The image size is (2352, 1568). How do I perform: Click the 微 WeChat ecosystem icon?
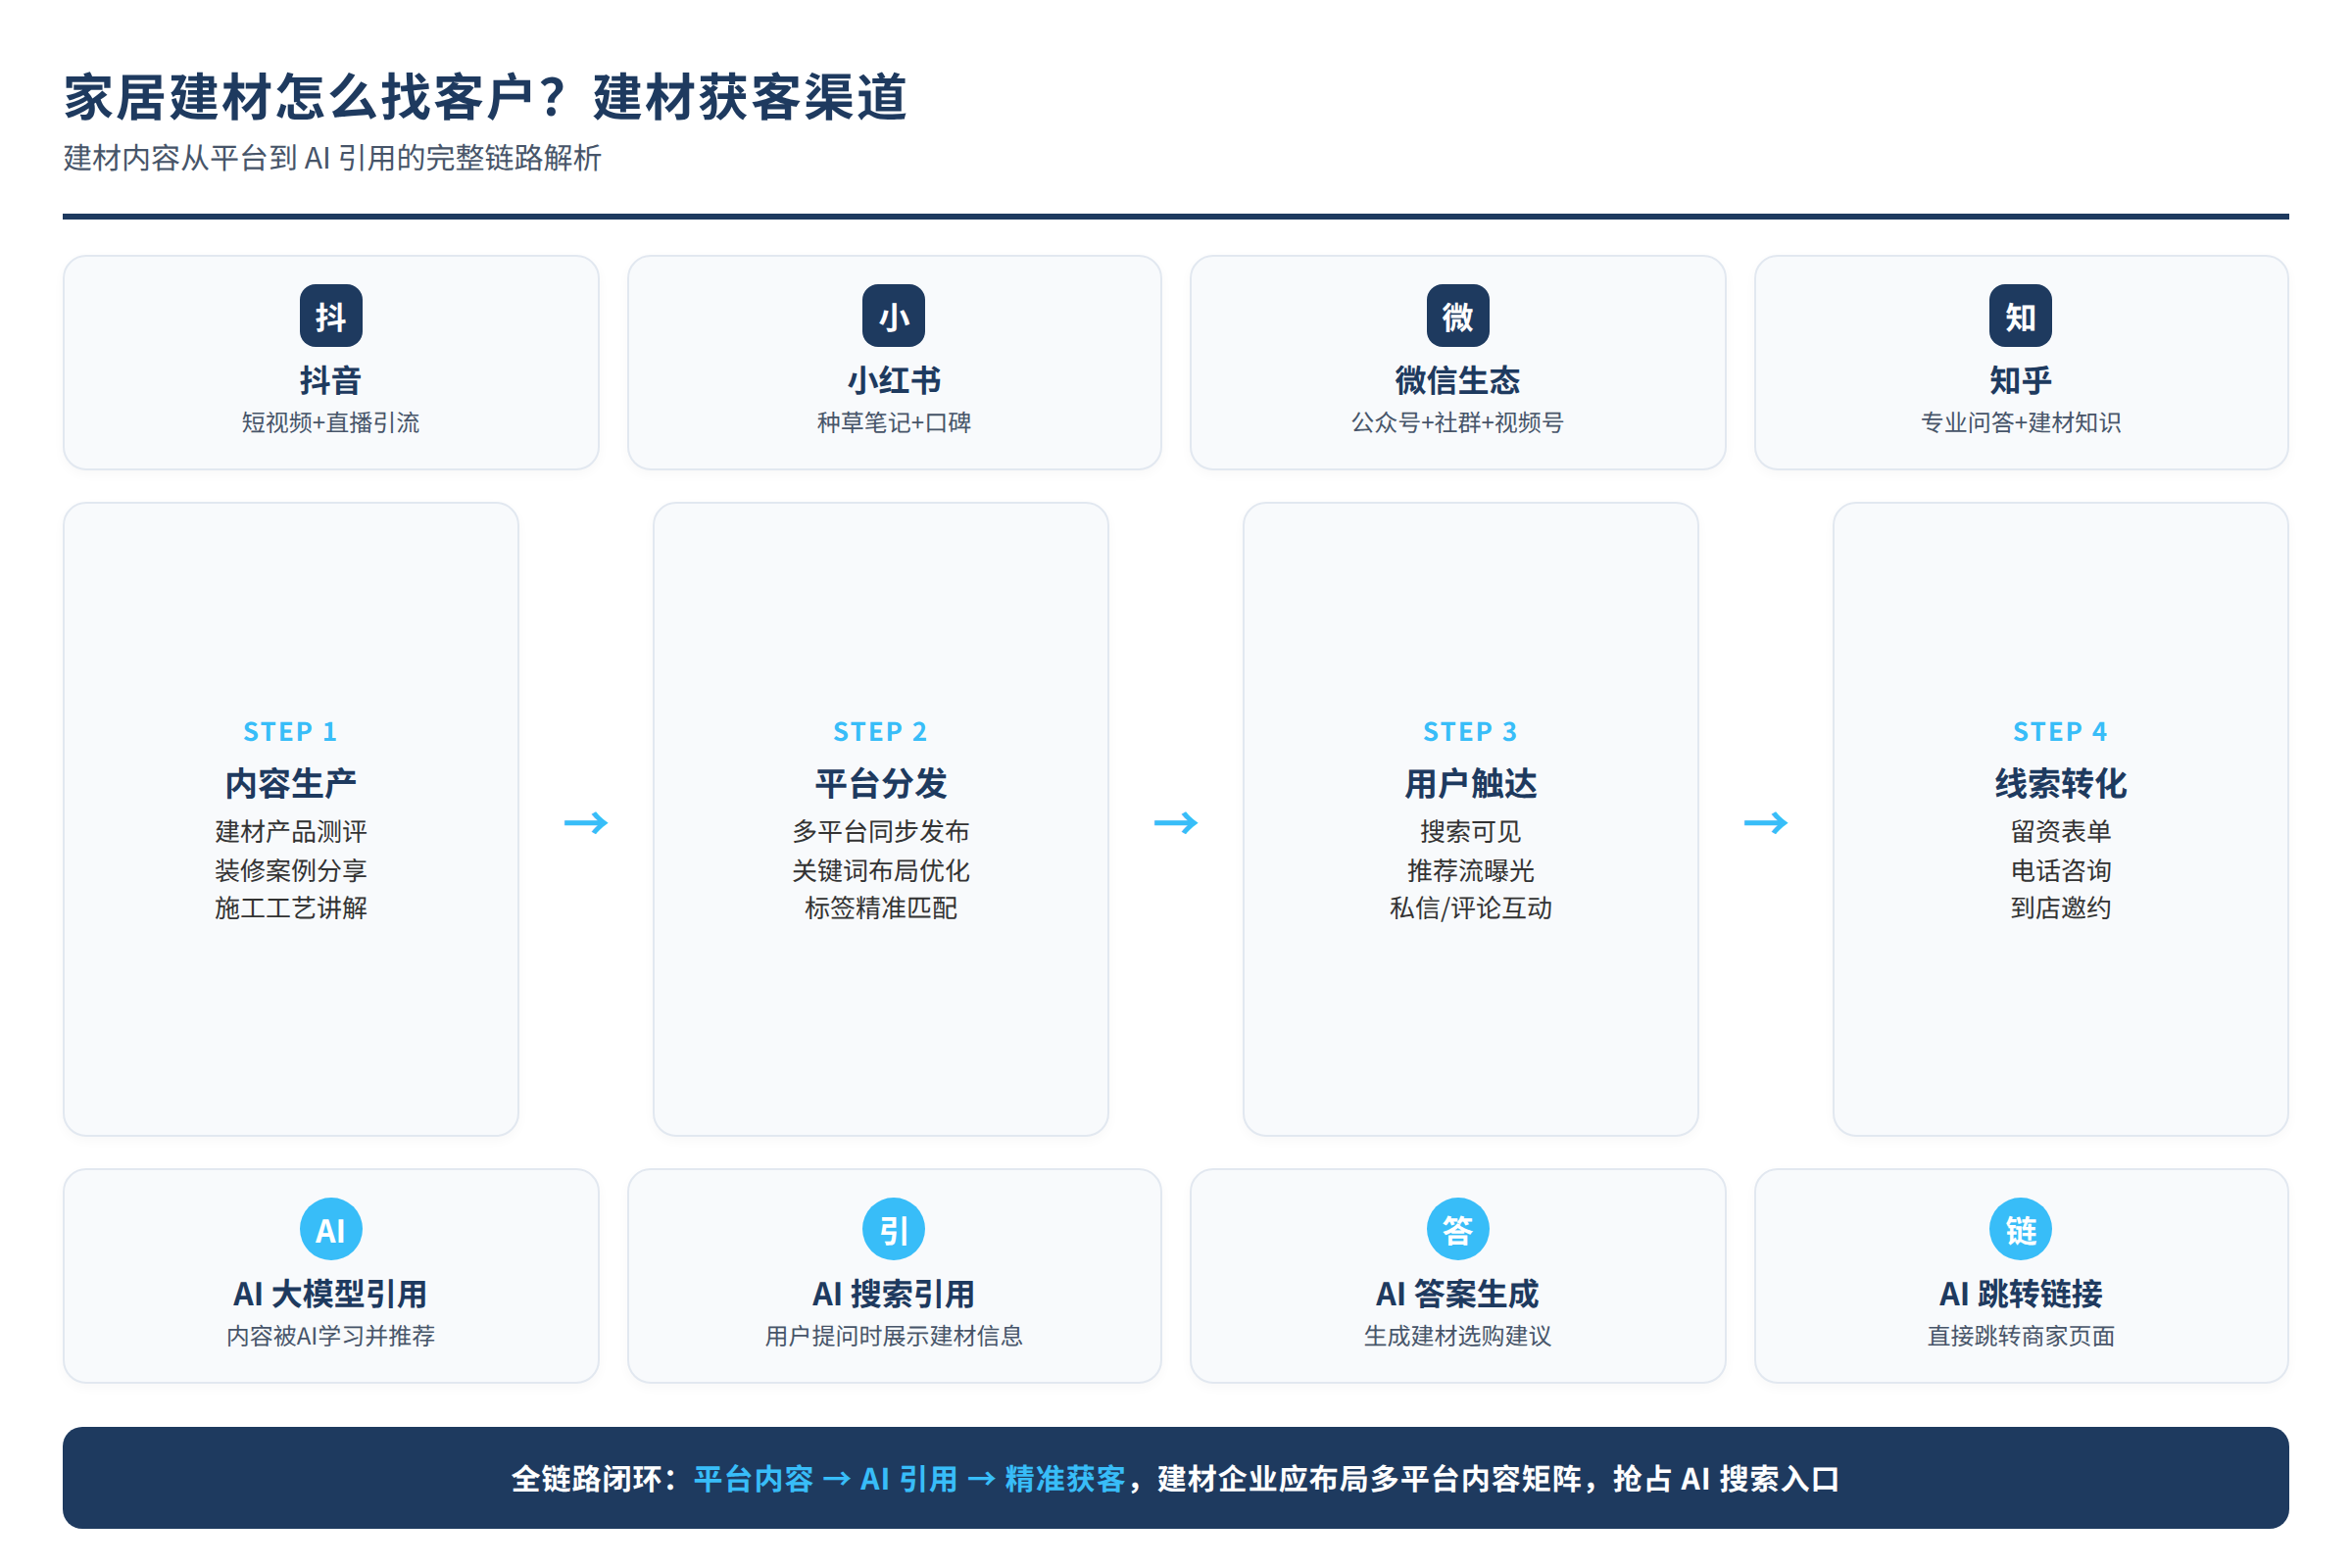click(1458, 316)
